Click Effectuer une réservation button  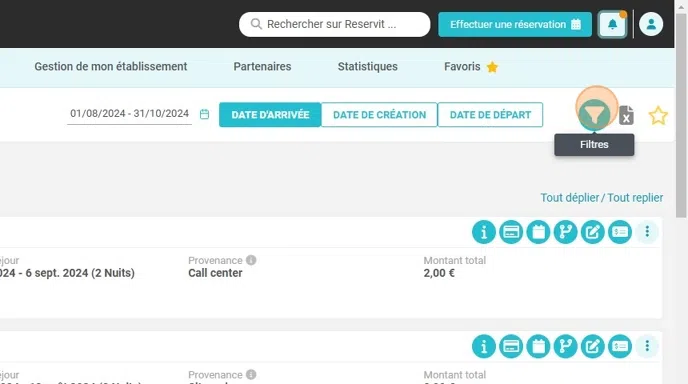click(x=515, y=25)
